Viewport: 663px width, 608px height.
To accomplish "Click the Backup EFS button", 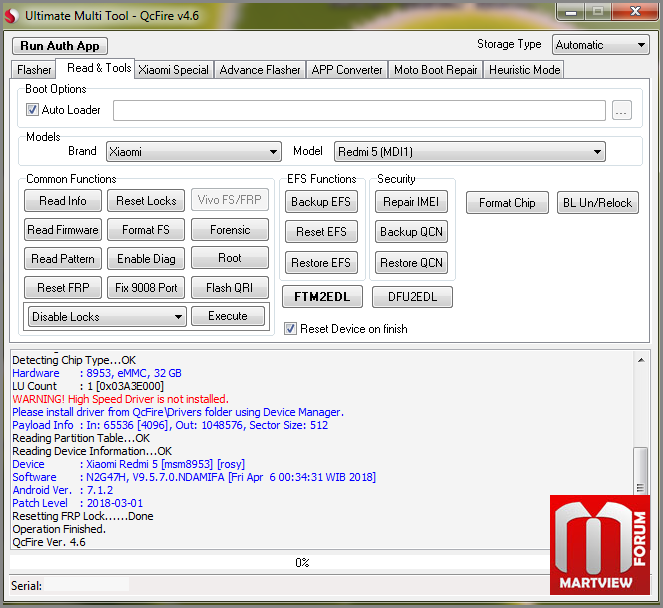I will click(x=321, y=202).
